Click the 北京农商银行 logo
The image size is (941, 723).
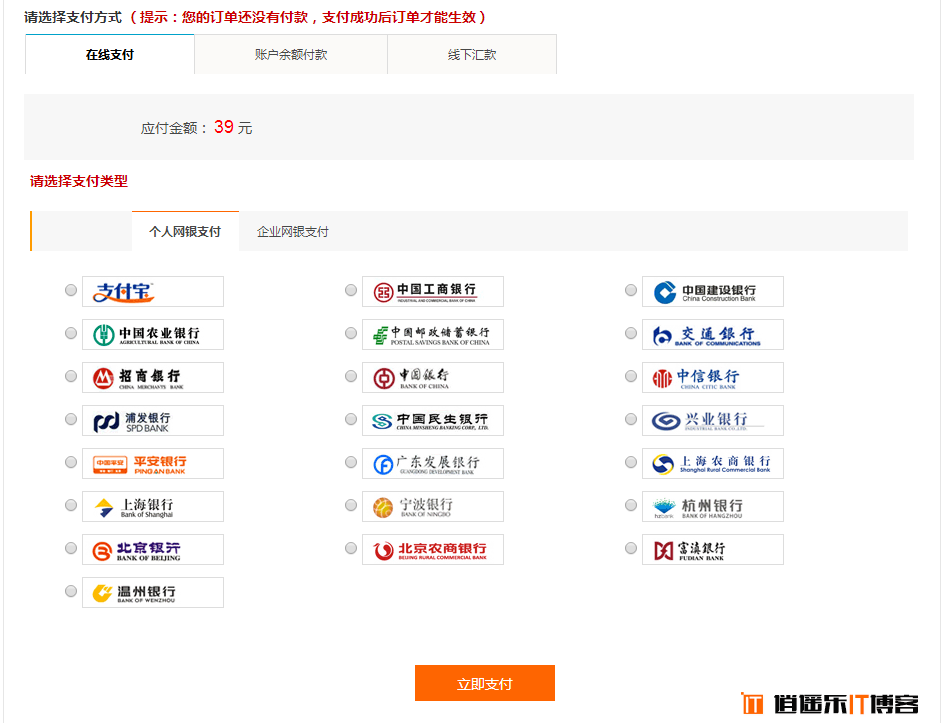[x=433, y=550]
